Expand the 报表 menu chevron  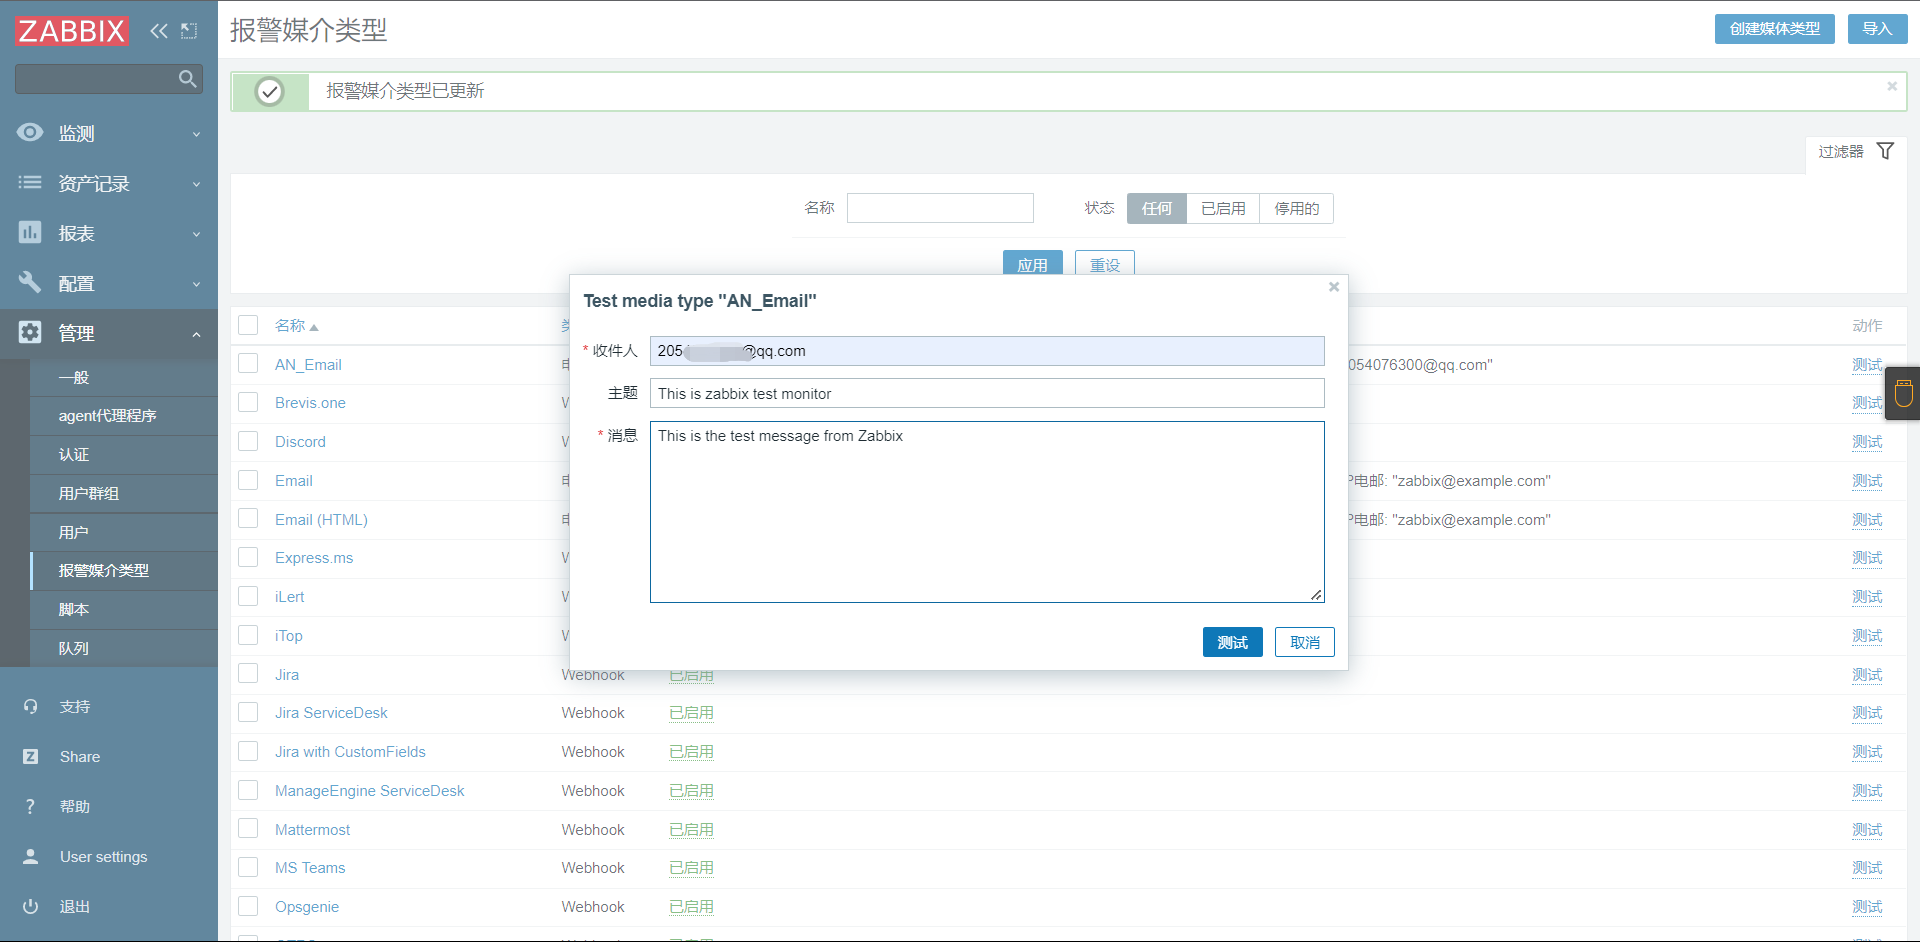coord(196,234)
